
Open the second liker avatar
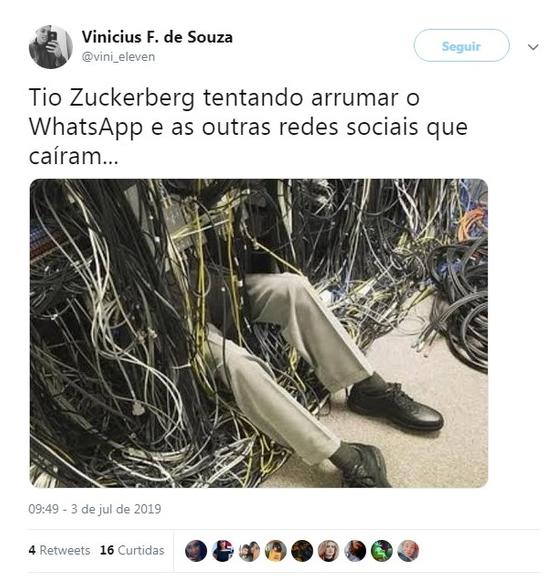point(223,551)
